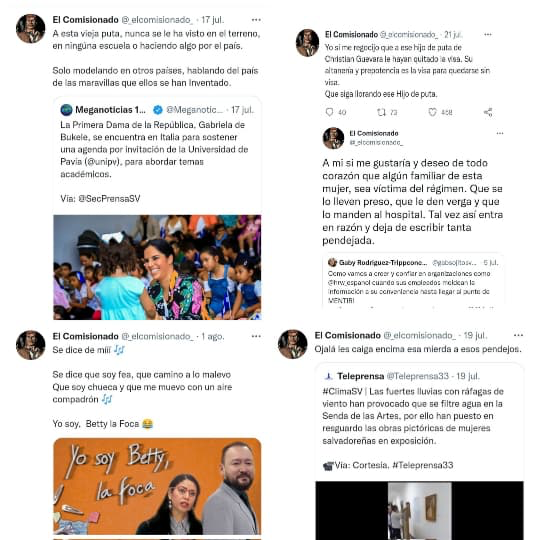Click the El Comisionado avatar on the 19 jul. tweet
The width and height of the screenshot is (540, 540).
pyautogui.click(x=293, y=344)
